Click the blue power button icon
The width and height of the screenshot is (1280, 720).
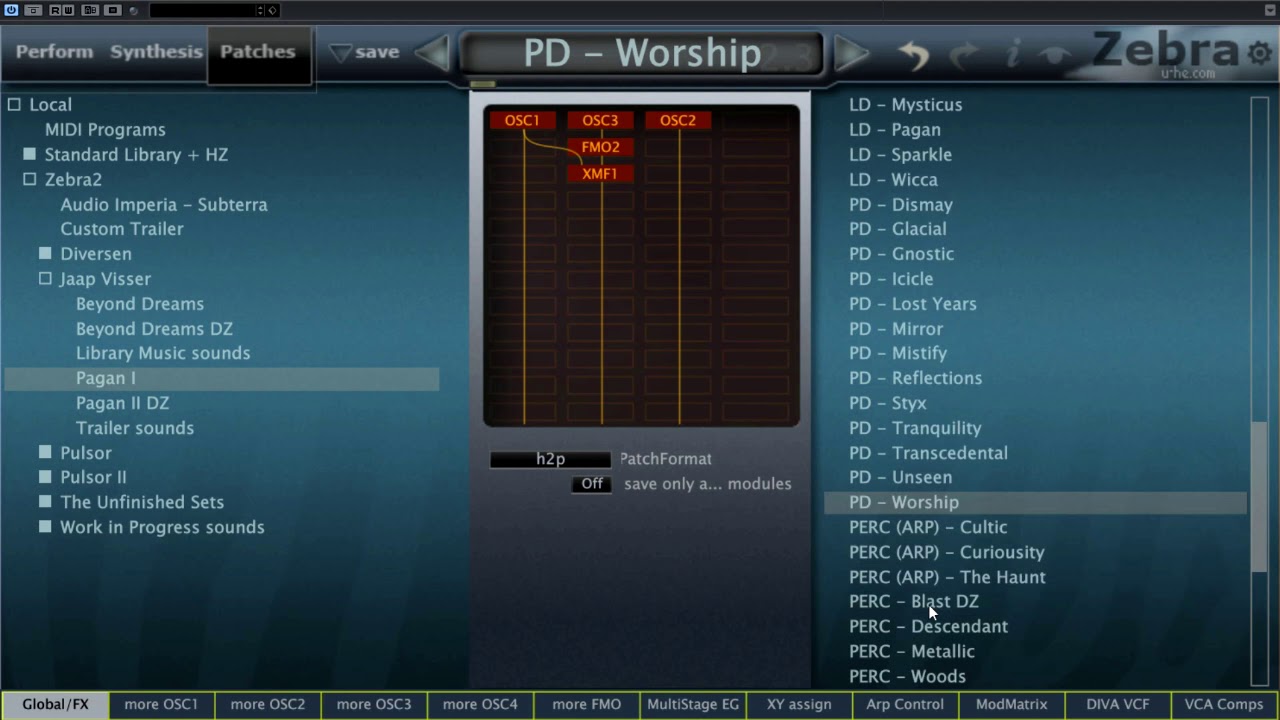(x=11, y=10)
